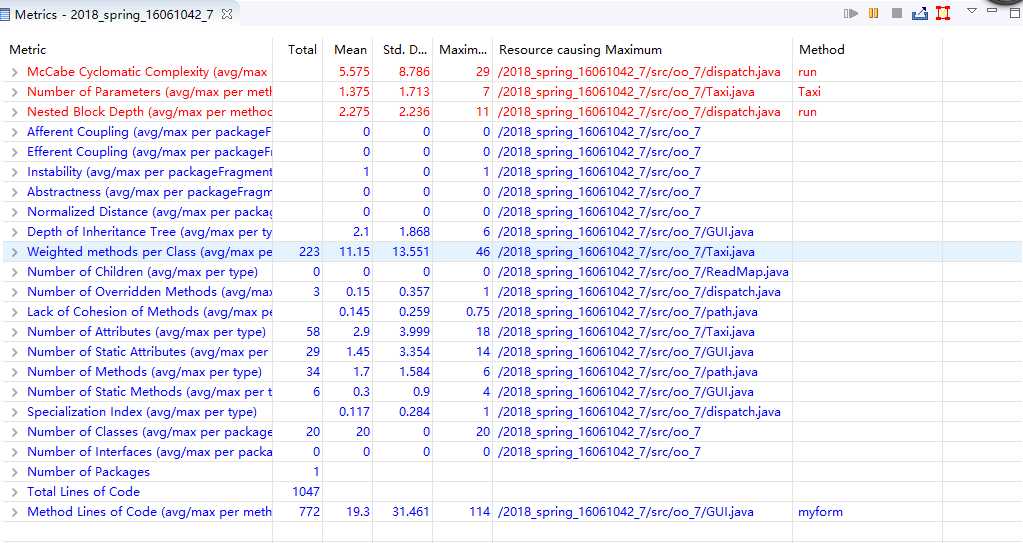The width and height of the screenshot is (1023, 543).
Task: Expand Total Lines of Code row
Action: click(14, 493)
